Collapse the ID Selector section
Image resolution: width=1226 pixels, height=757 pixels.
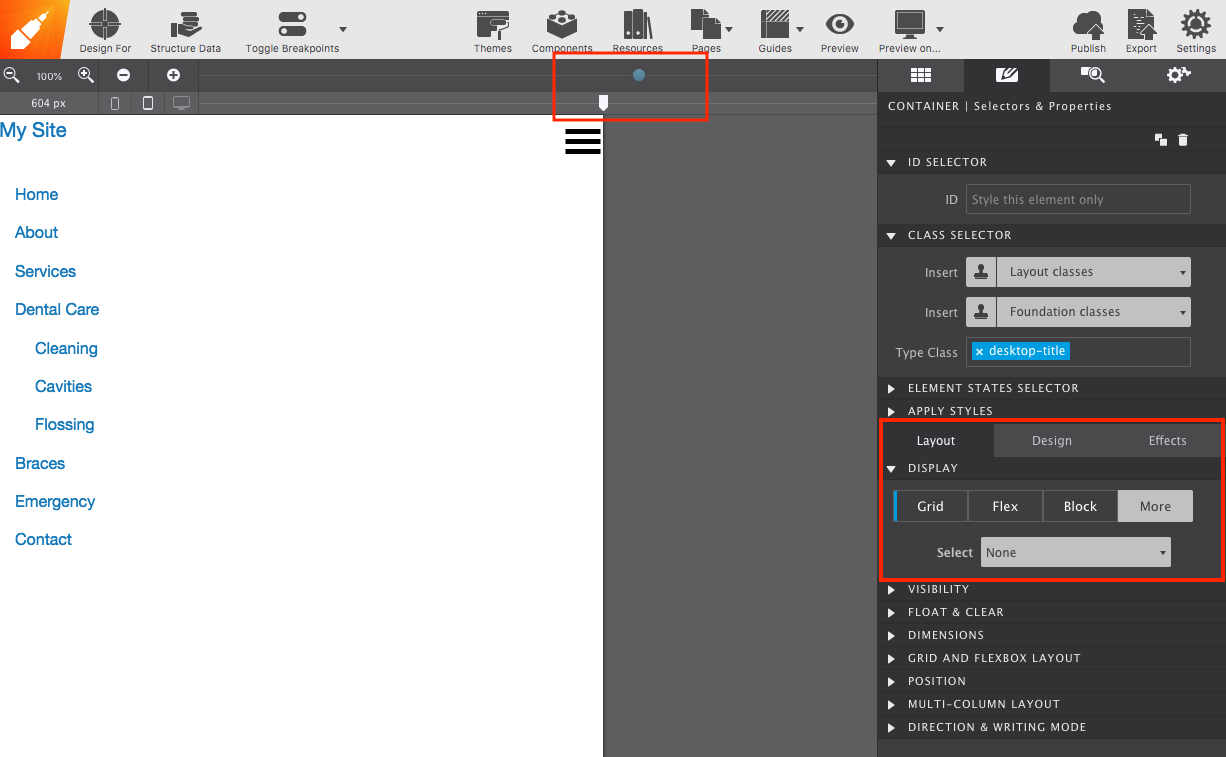pos(892,162)
